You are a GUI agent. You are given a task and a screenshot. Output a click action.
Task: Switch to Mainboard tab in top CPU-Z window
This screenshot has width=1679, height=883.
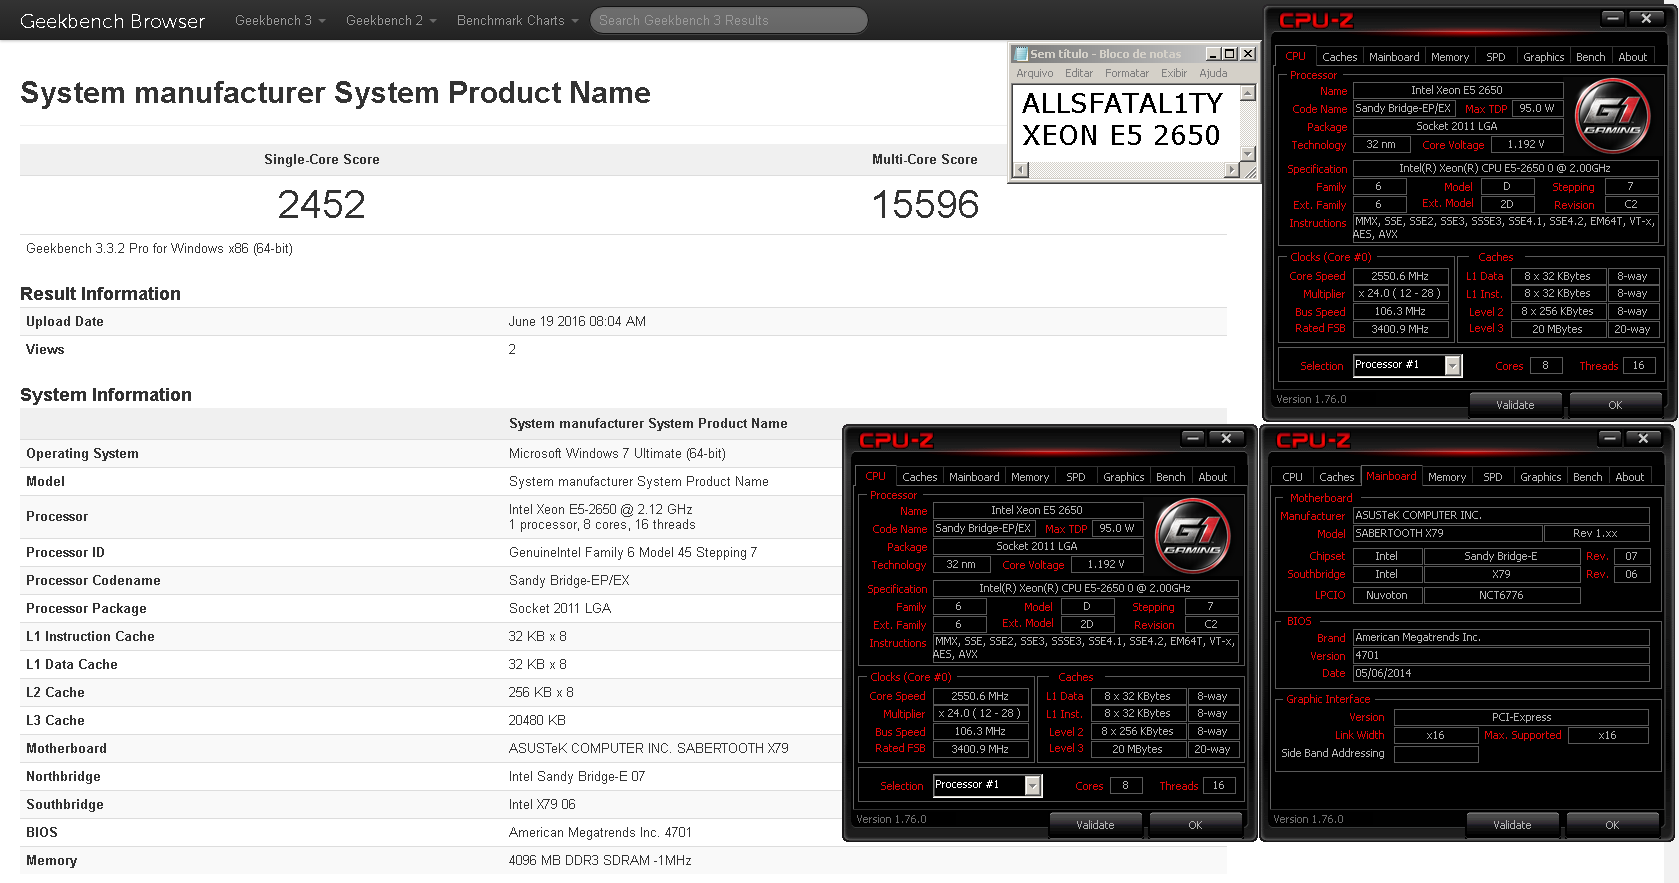coord(1394,57)
